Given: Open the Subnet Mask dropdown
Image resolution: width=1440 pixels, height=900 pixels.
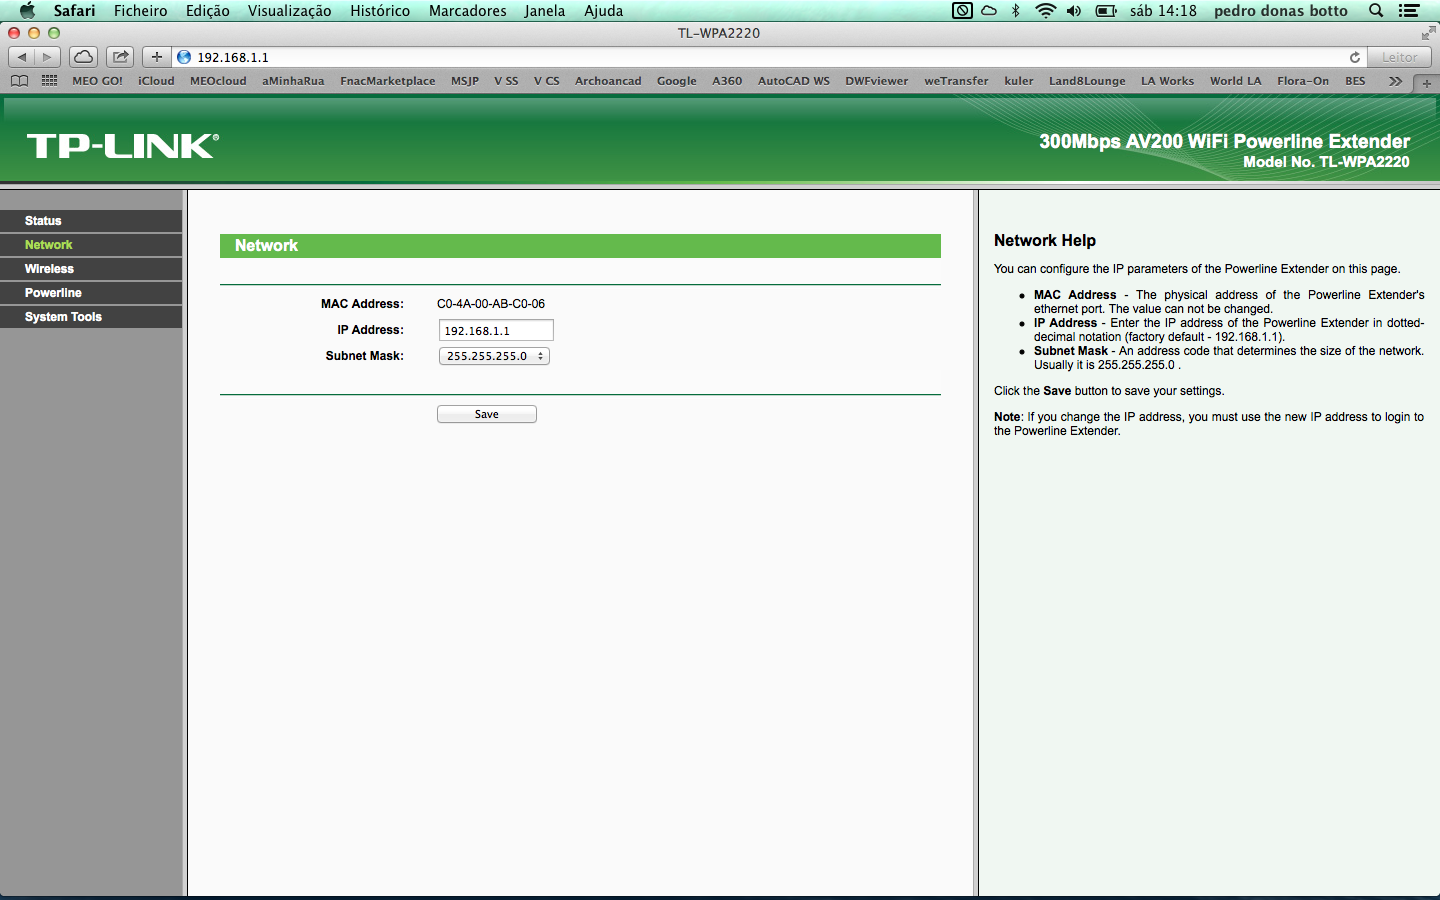Looking at the screenshot, I should [x=494, y=356].
